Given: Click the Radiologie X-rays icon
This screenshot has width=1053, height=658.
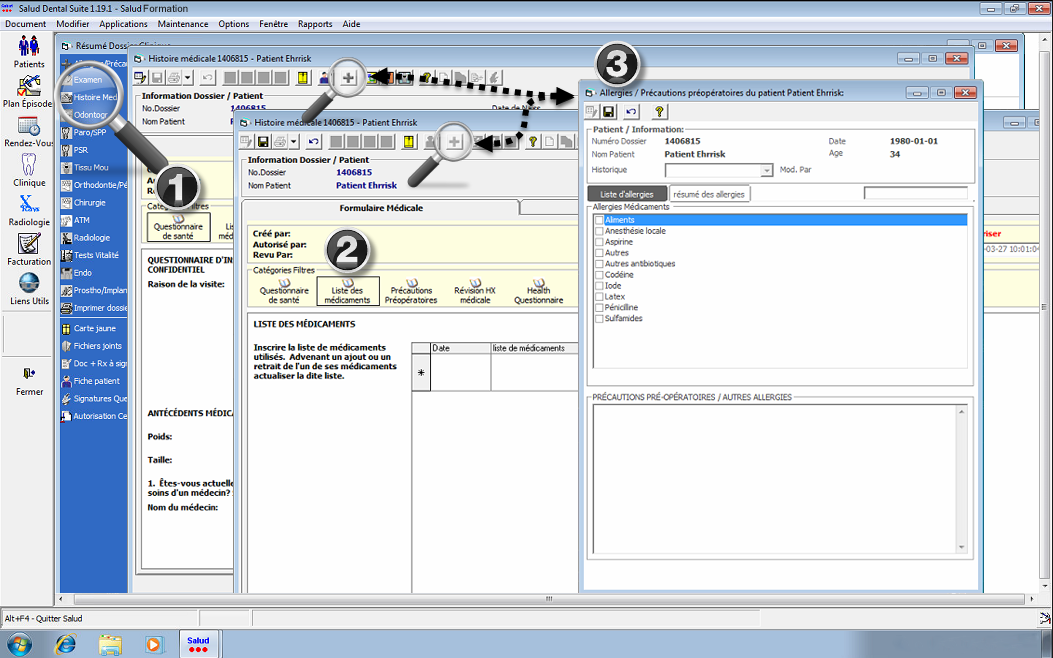Looking at the screenshot, I should (x=29, y=205).
